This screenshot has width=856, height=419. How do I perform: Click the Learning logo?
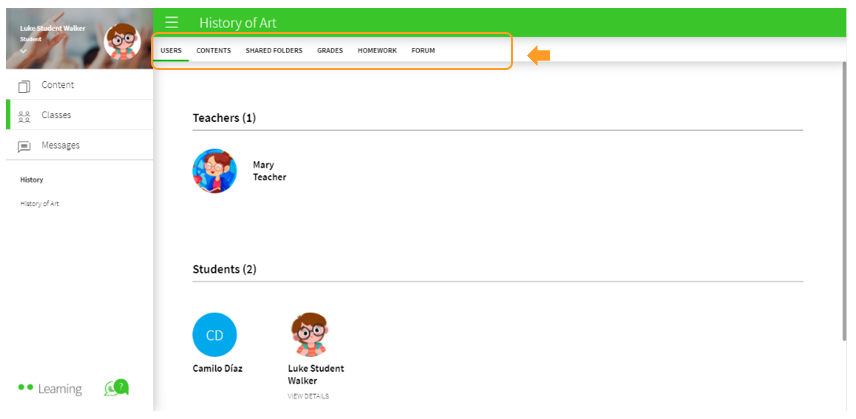(x=50, y=389)
